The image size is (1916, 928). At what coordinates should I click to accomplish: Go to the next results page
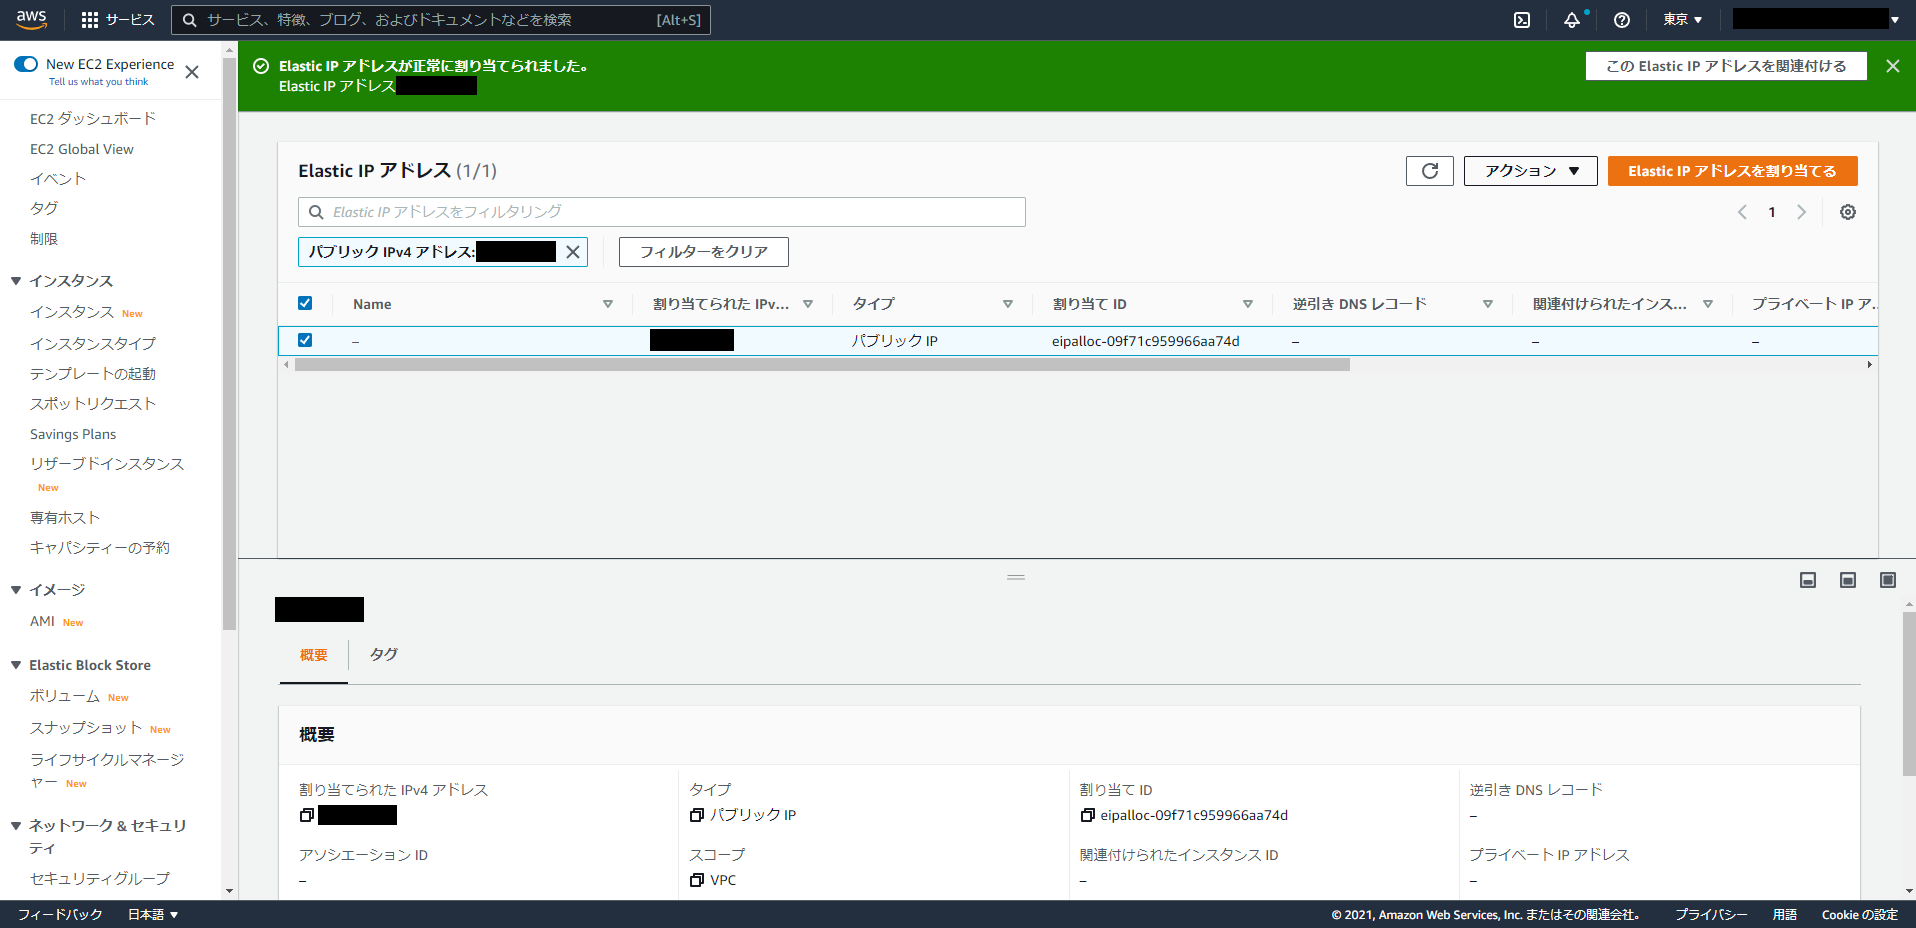coord(1801,212)
